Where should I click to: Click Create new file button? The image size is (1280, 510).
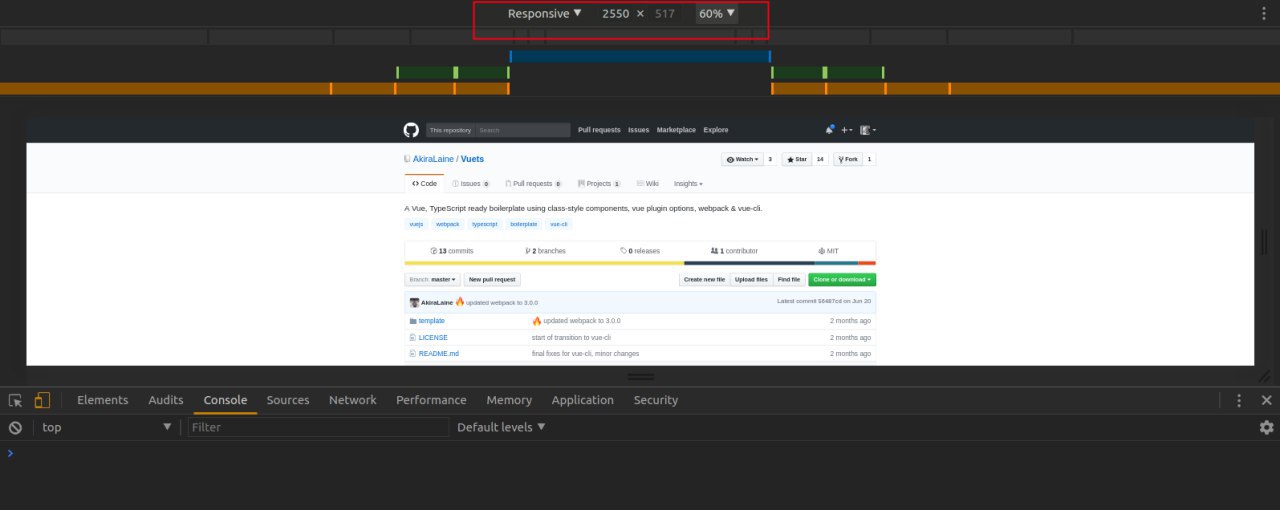point(704,280)
